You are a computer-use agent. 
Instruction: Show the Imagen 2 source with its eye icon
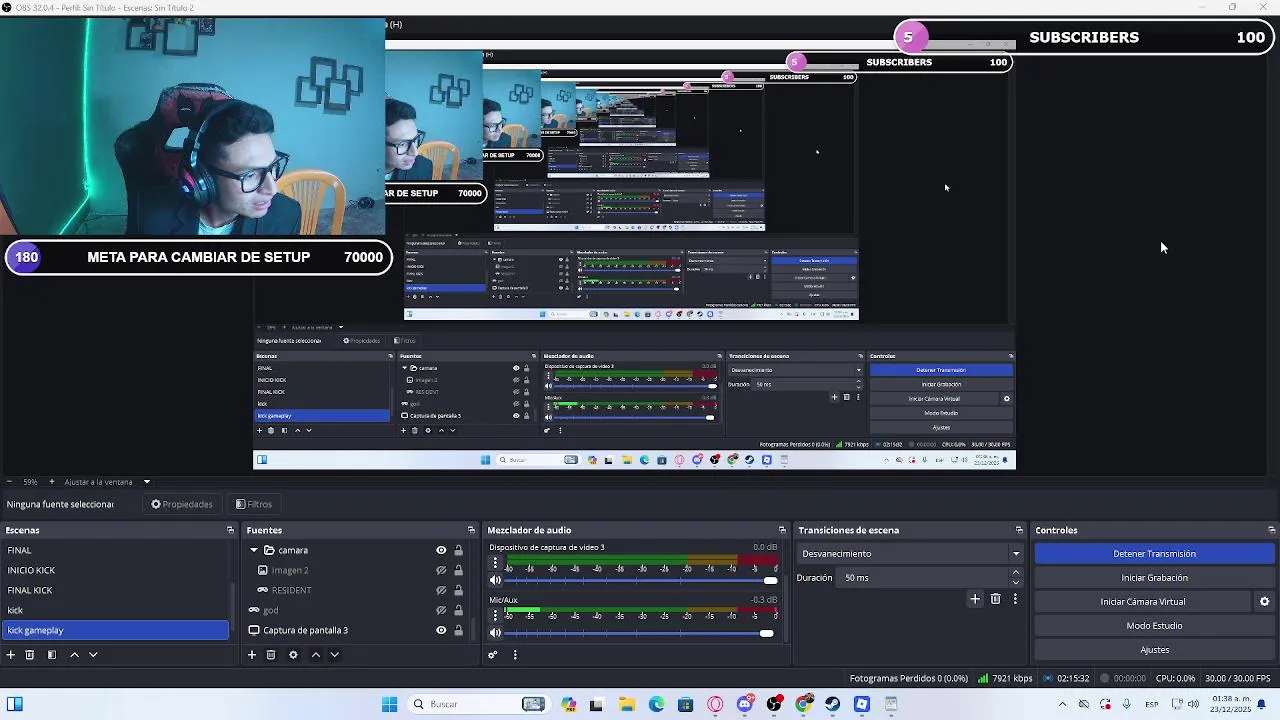[x=441, y=570]
